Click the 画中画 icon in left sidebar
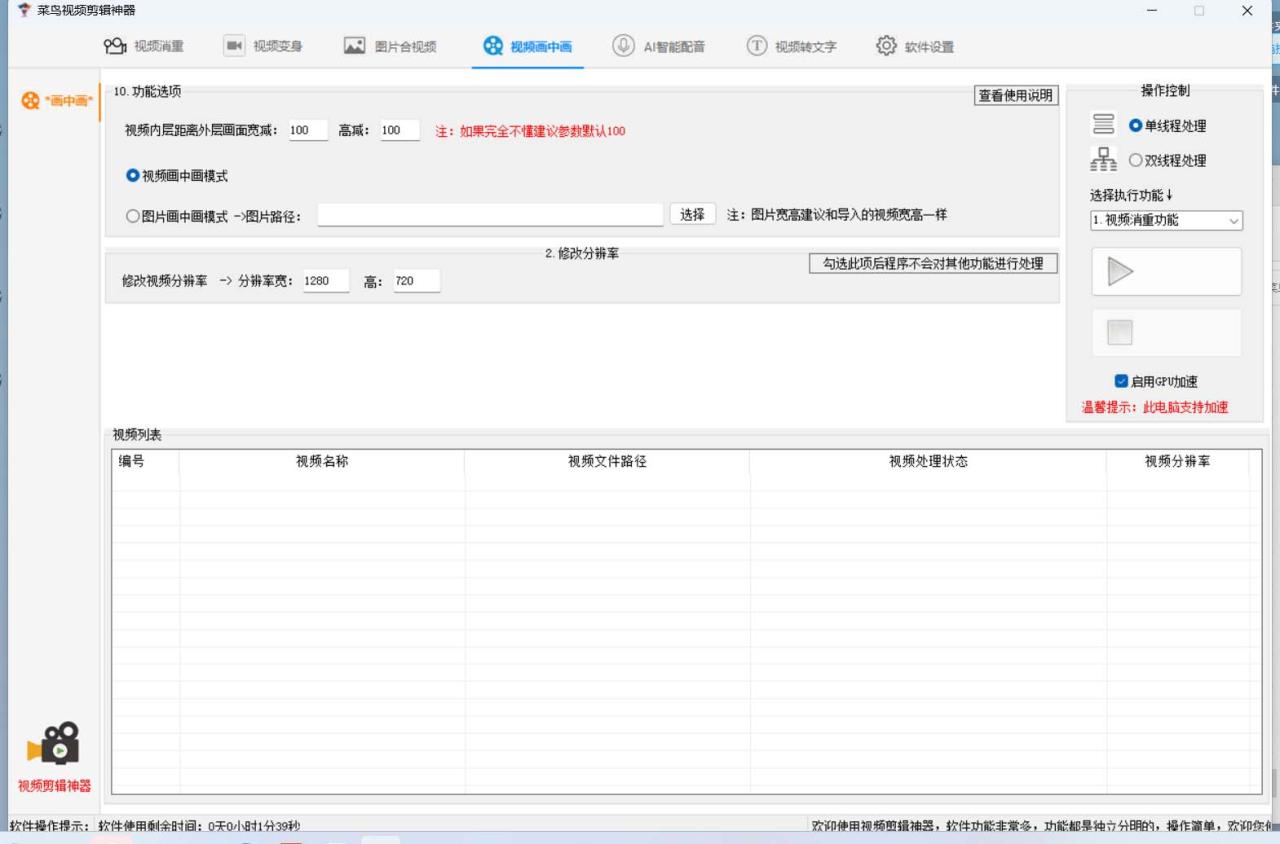The width and height of the screenshot is (1280, 844). [x=29, y=100]
